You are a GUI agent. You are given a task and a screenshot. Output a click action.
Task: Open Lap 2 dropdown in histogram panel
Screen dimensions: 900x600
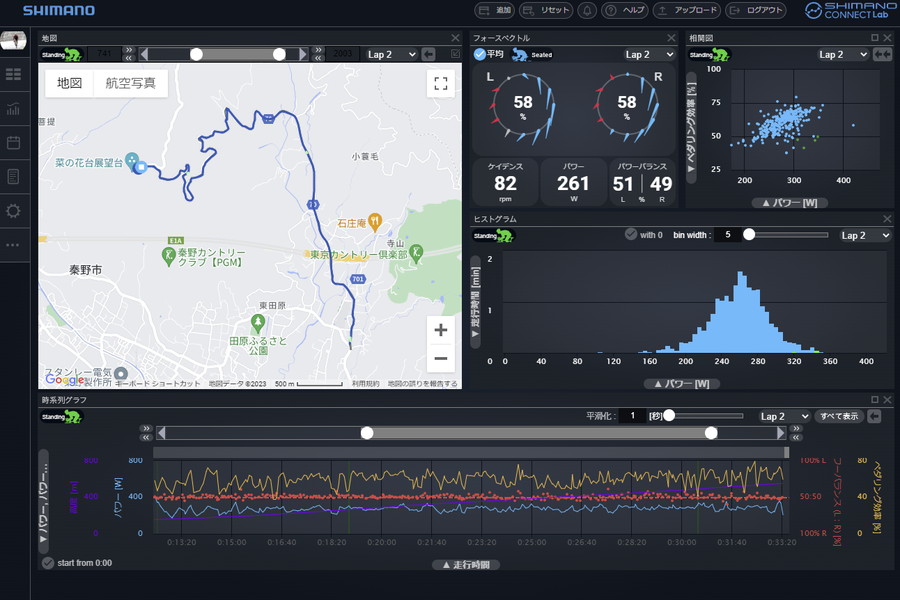coord(864,235)
